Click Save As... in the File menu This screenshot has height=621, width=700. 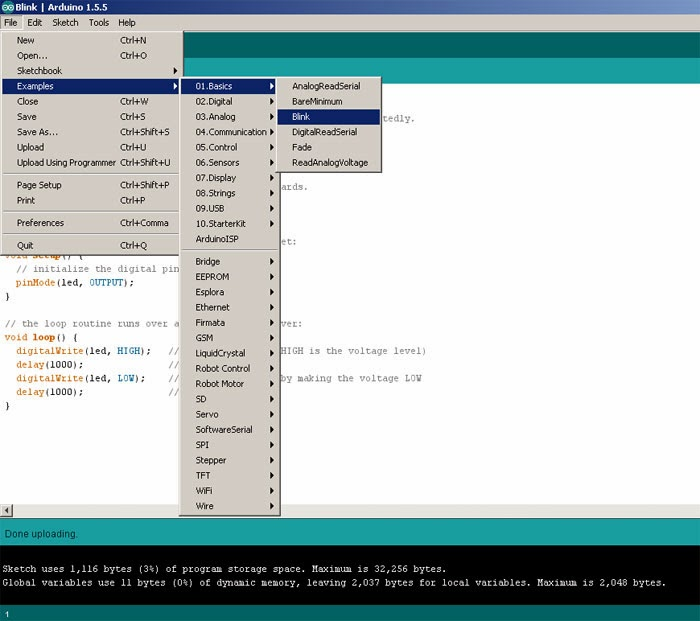[37, 132]
